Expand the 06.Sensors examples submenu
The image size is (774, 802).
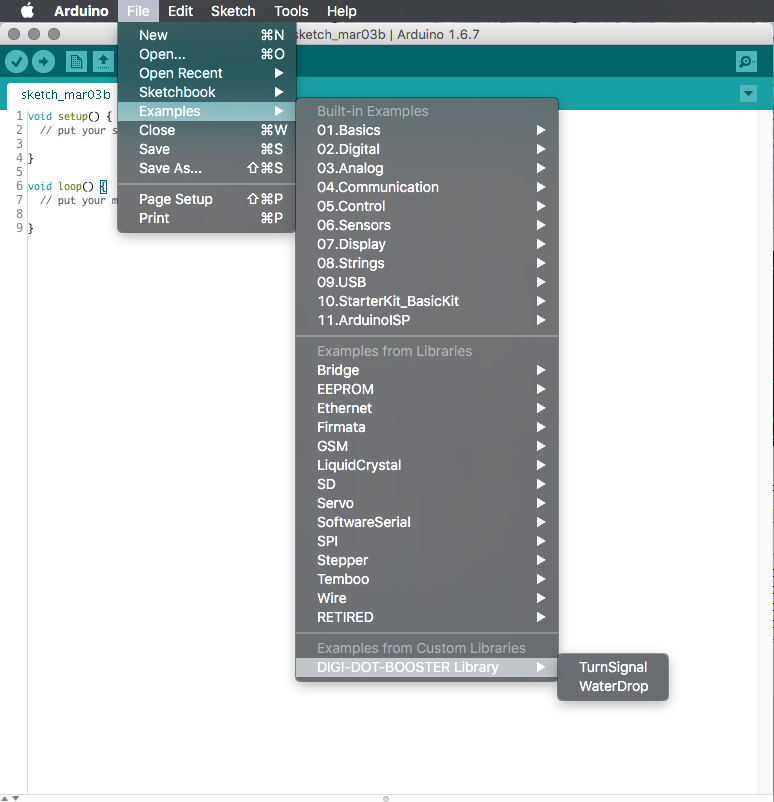[427, 225]
